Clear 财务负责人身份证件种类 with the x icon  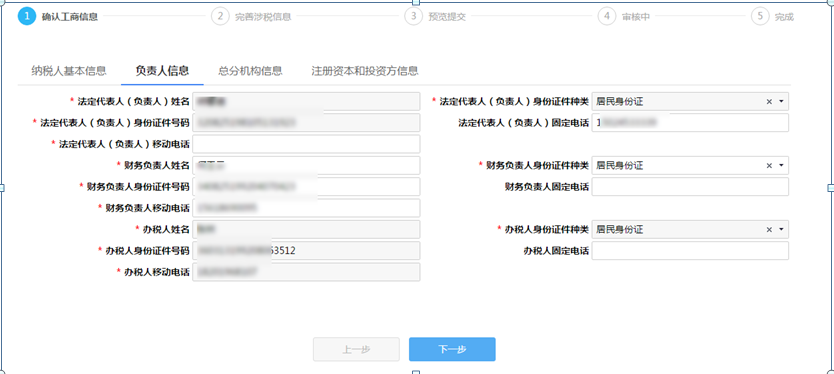coord(769,165)
